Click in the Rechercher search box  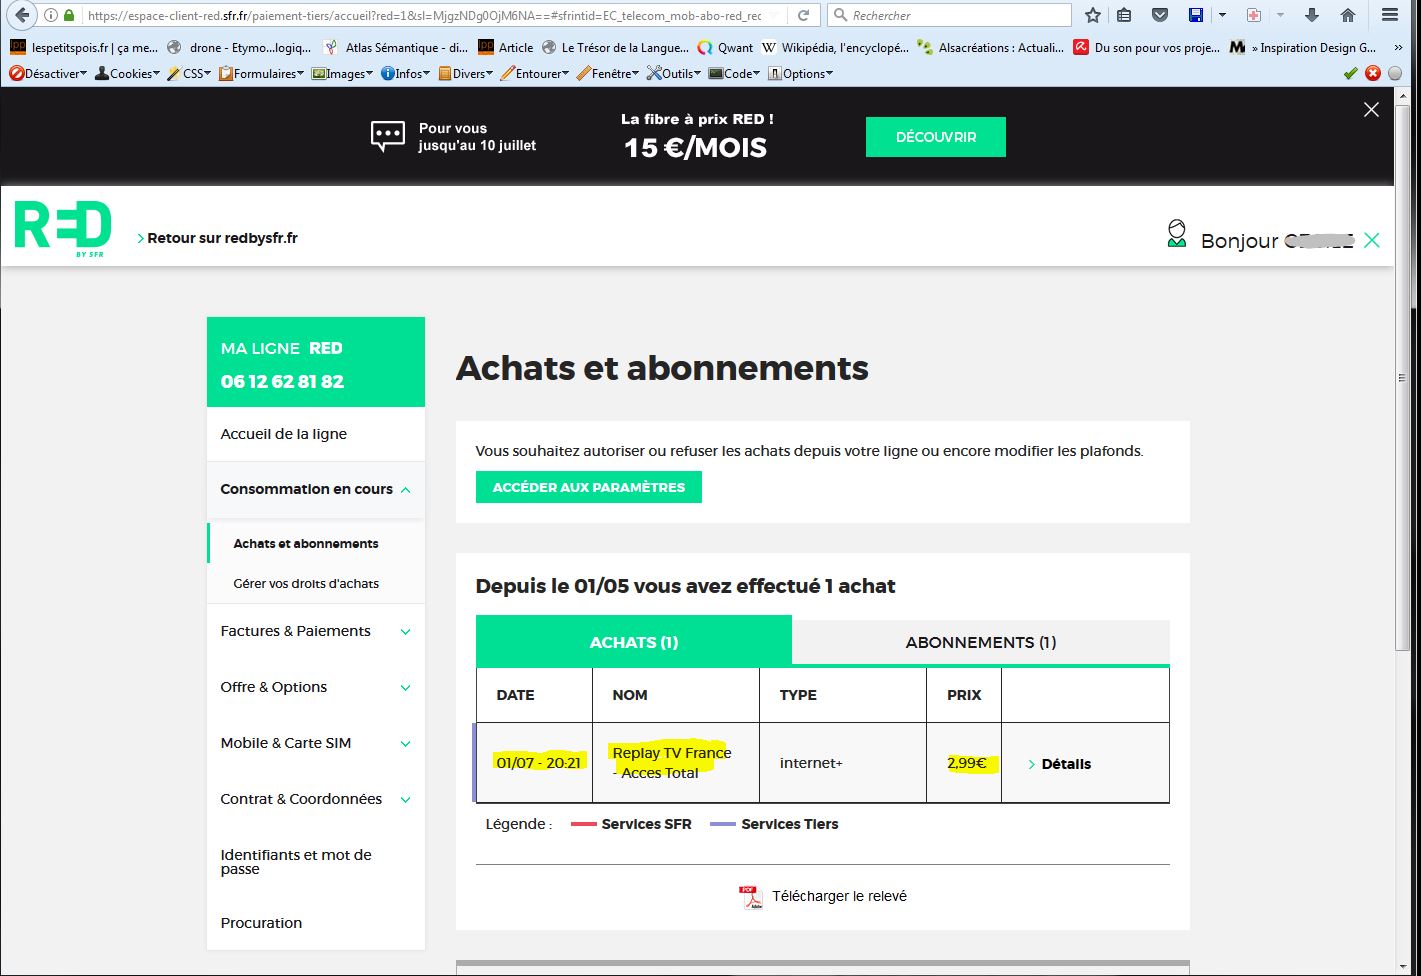(949, 15)
